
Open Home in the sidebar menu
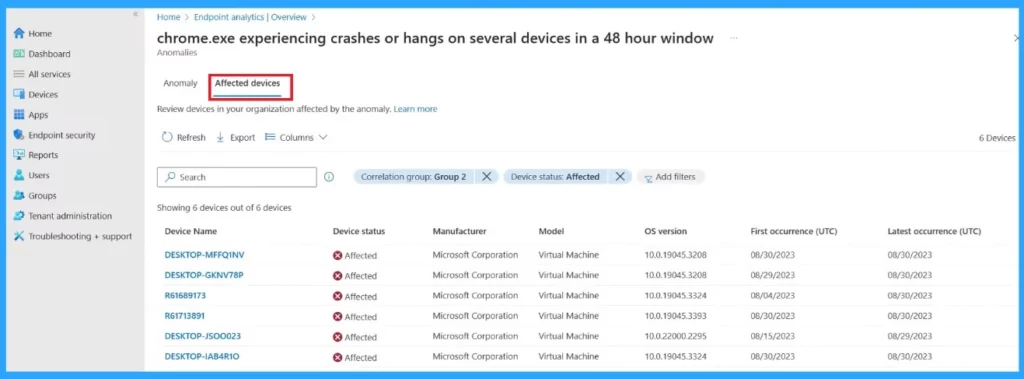tap(40, 33)
